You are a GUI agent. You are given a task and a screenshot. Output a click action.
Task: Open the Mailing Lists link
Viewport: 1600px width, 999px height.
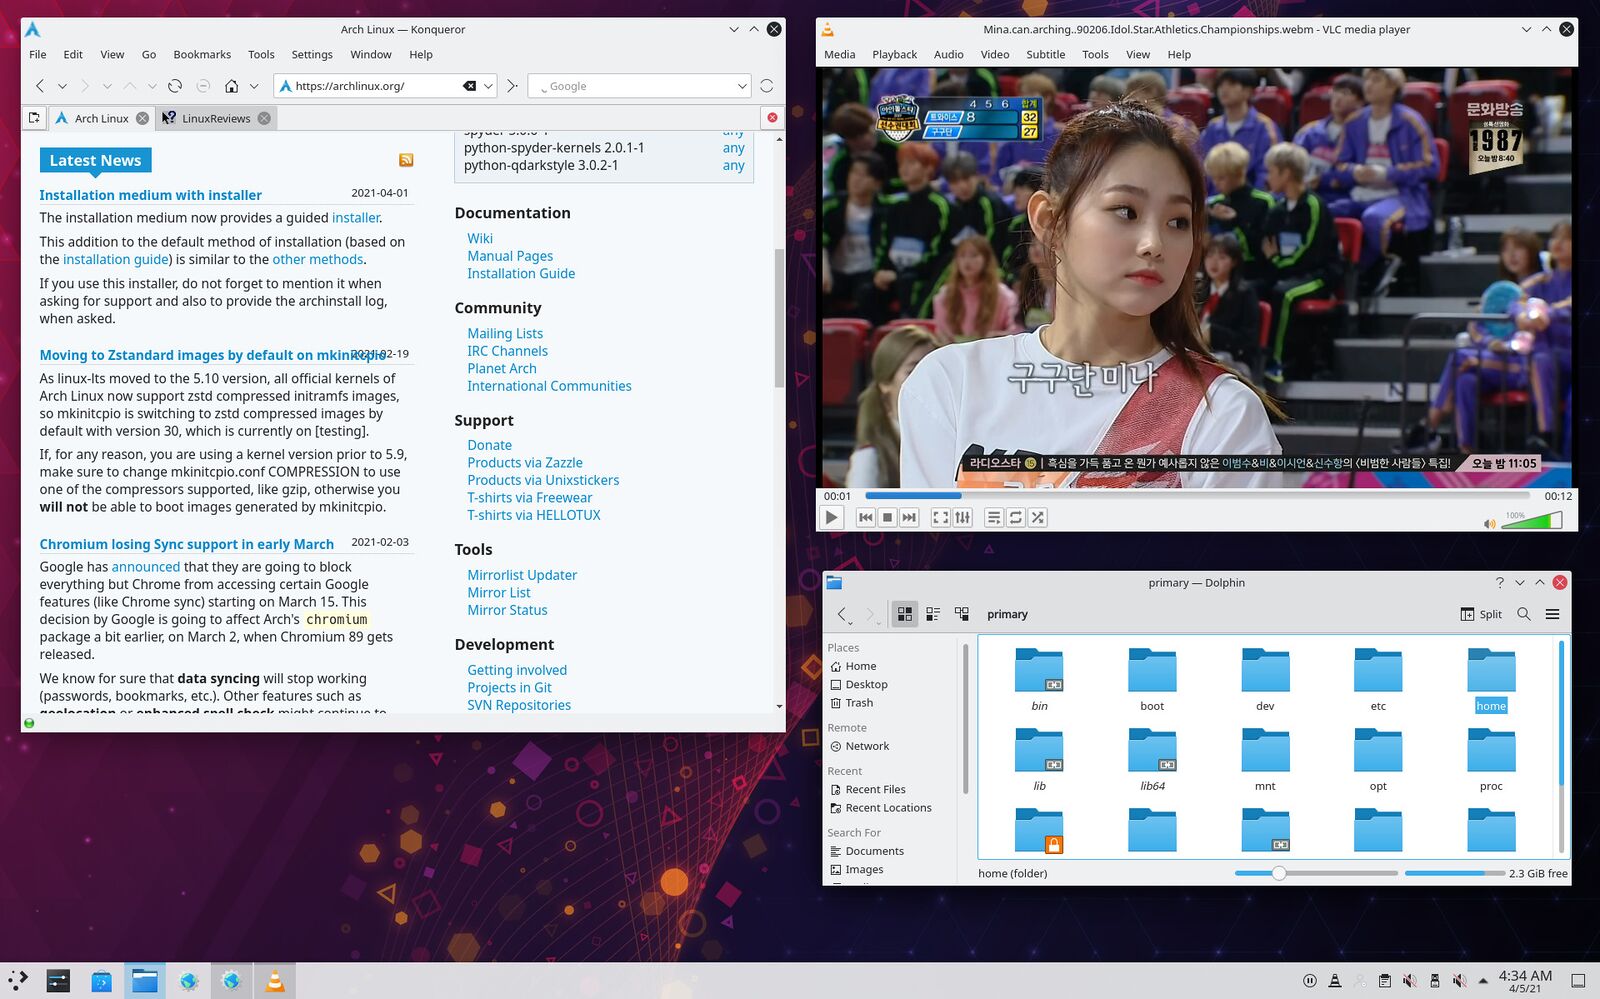[505, 333]
